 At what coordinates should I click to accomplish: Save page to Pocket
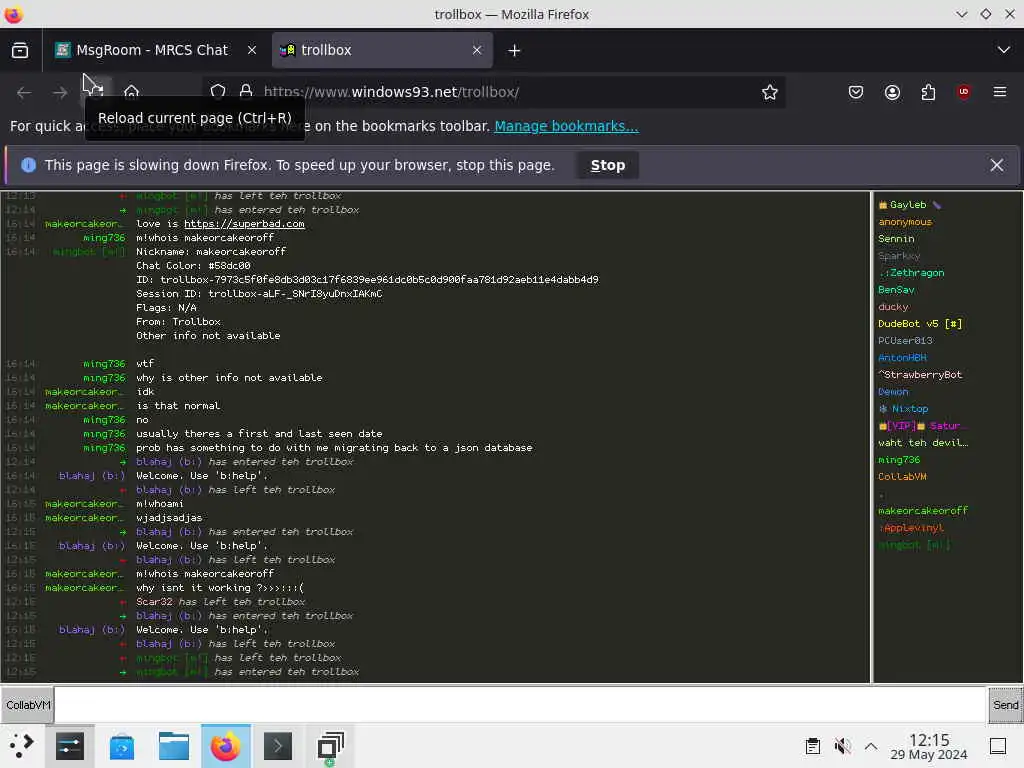(856, 92)
